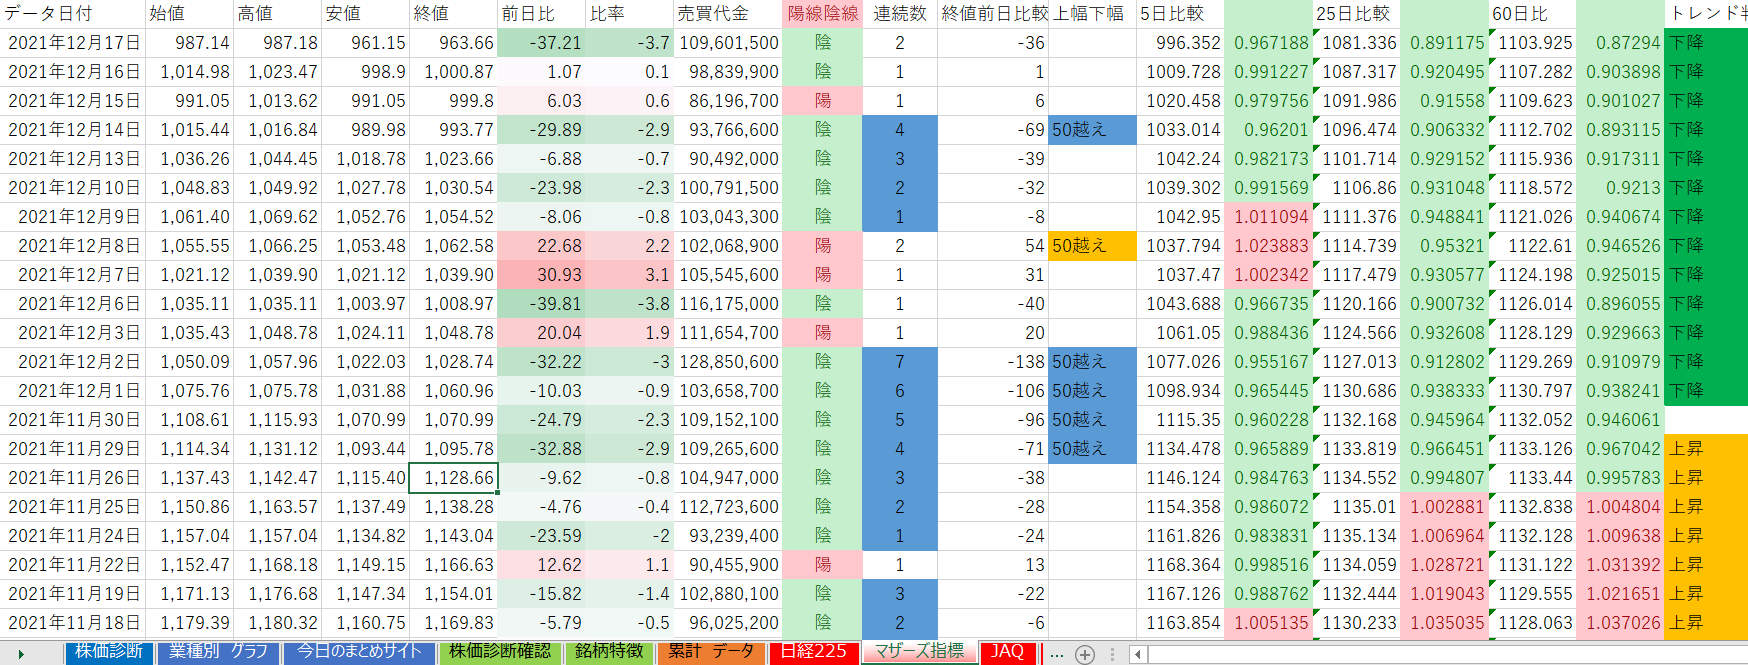Switch to the 日経225 sheet tab
The image size is (1748, 665).
pos(813,652)
